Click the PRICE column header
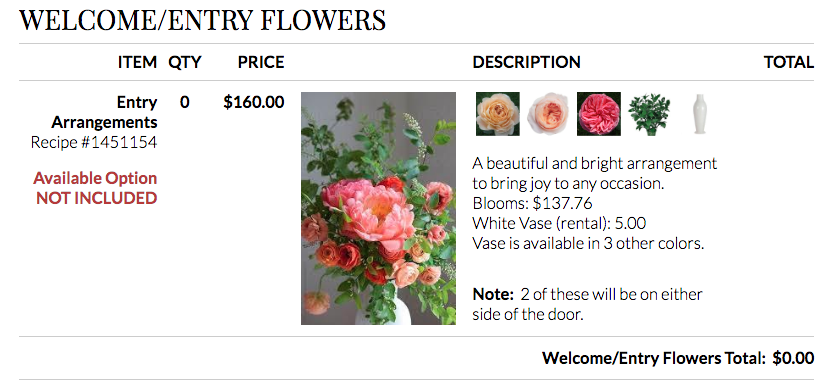The image size is (838, 385). 261,62
